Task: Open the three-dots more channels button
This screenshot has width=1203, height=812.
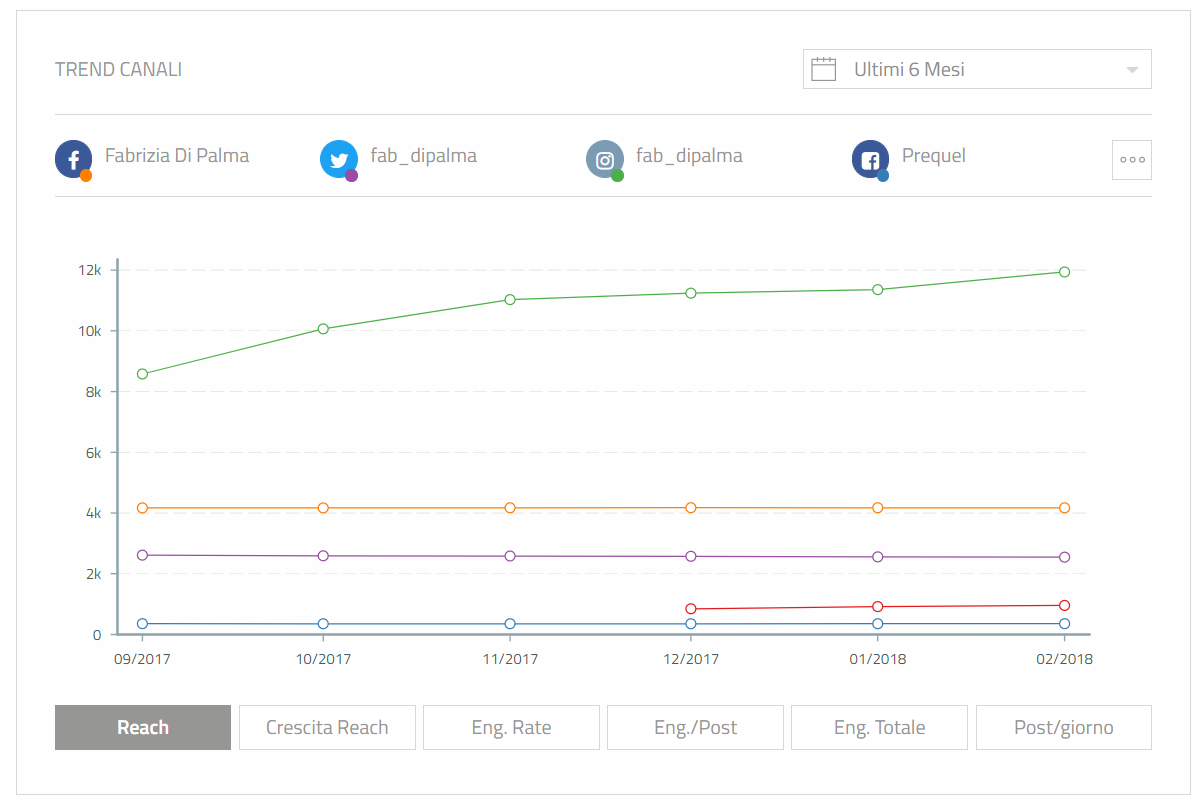Action: [1131, 160]
